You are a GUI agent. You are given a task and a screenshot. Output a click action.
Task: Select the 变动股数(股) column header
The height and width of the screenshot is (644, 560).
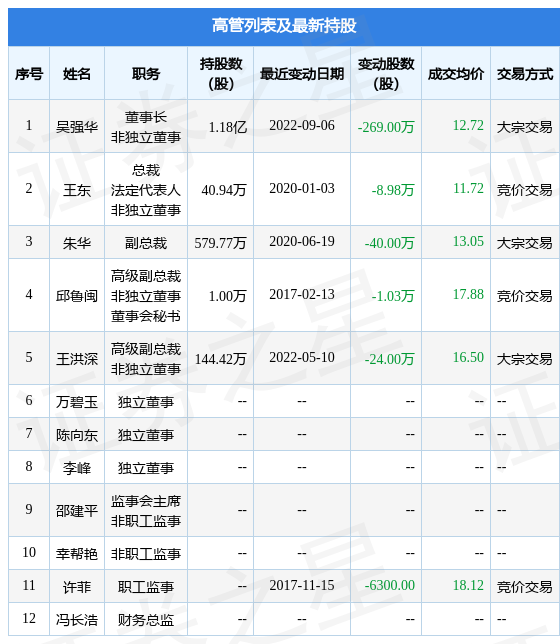(x=386, y=74)
